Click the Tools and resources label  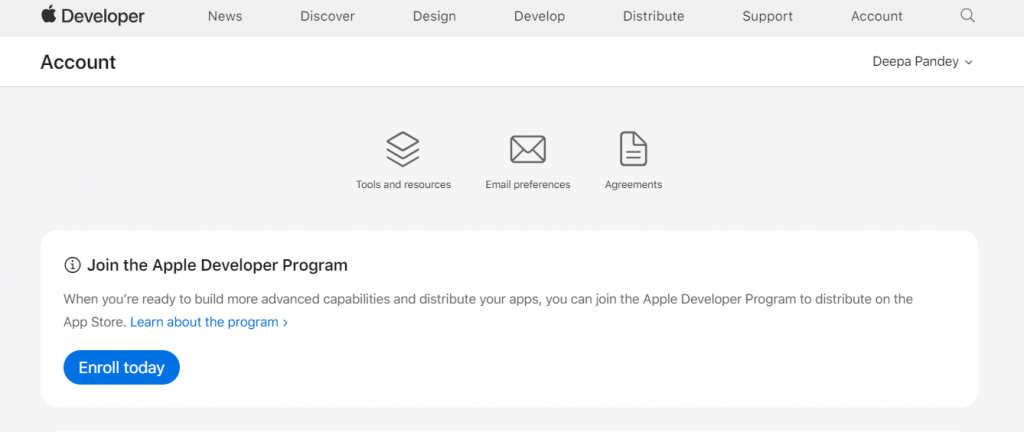[x=403, y=185]
